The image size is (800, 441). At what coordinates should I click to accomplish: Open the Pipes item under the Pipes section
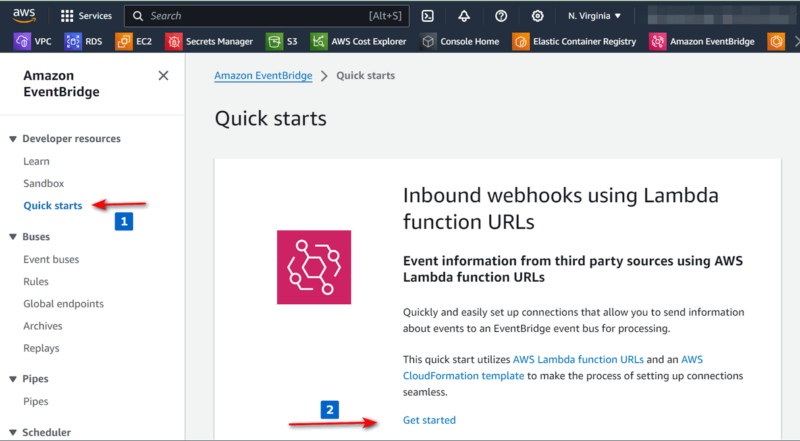(x=36, y=401)
